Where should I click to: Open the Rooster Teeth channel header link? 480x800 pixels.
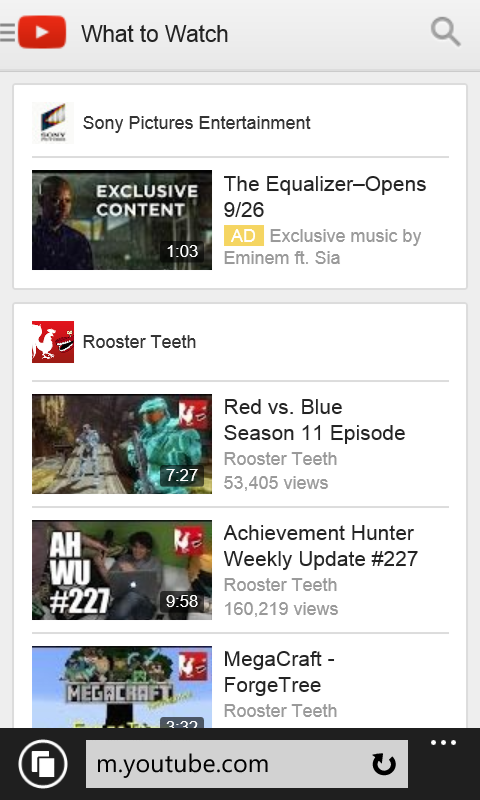(139, 342)
